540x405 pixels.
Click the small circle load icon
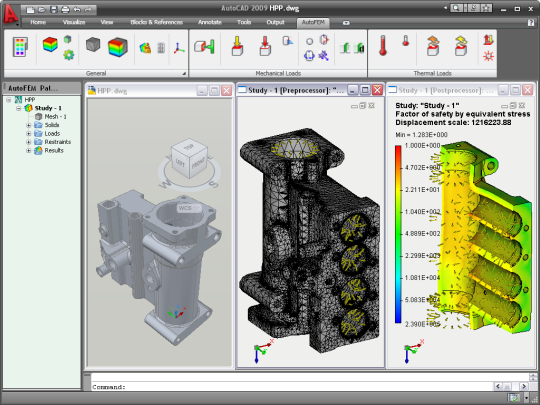(309, 41)
